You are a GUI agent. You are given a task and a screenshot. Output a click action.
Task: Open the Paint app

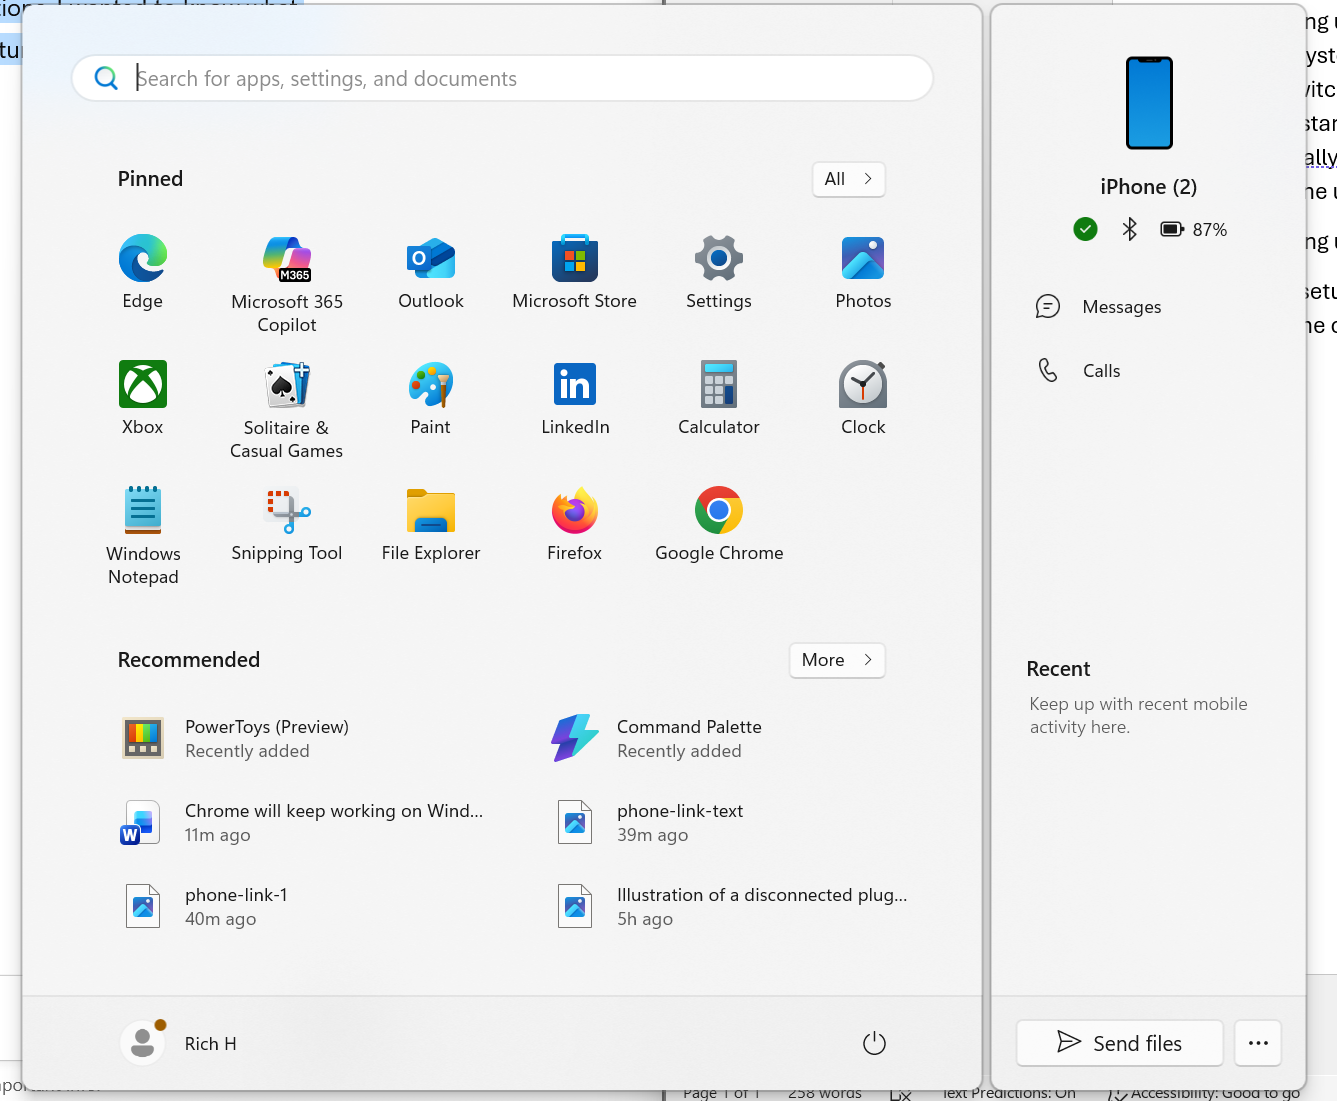[x=430, y=397]
